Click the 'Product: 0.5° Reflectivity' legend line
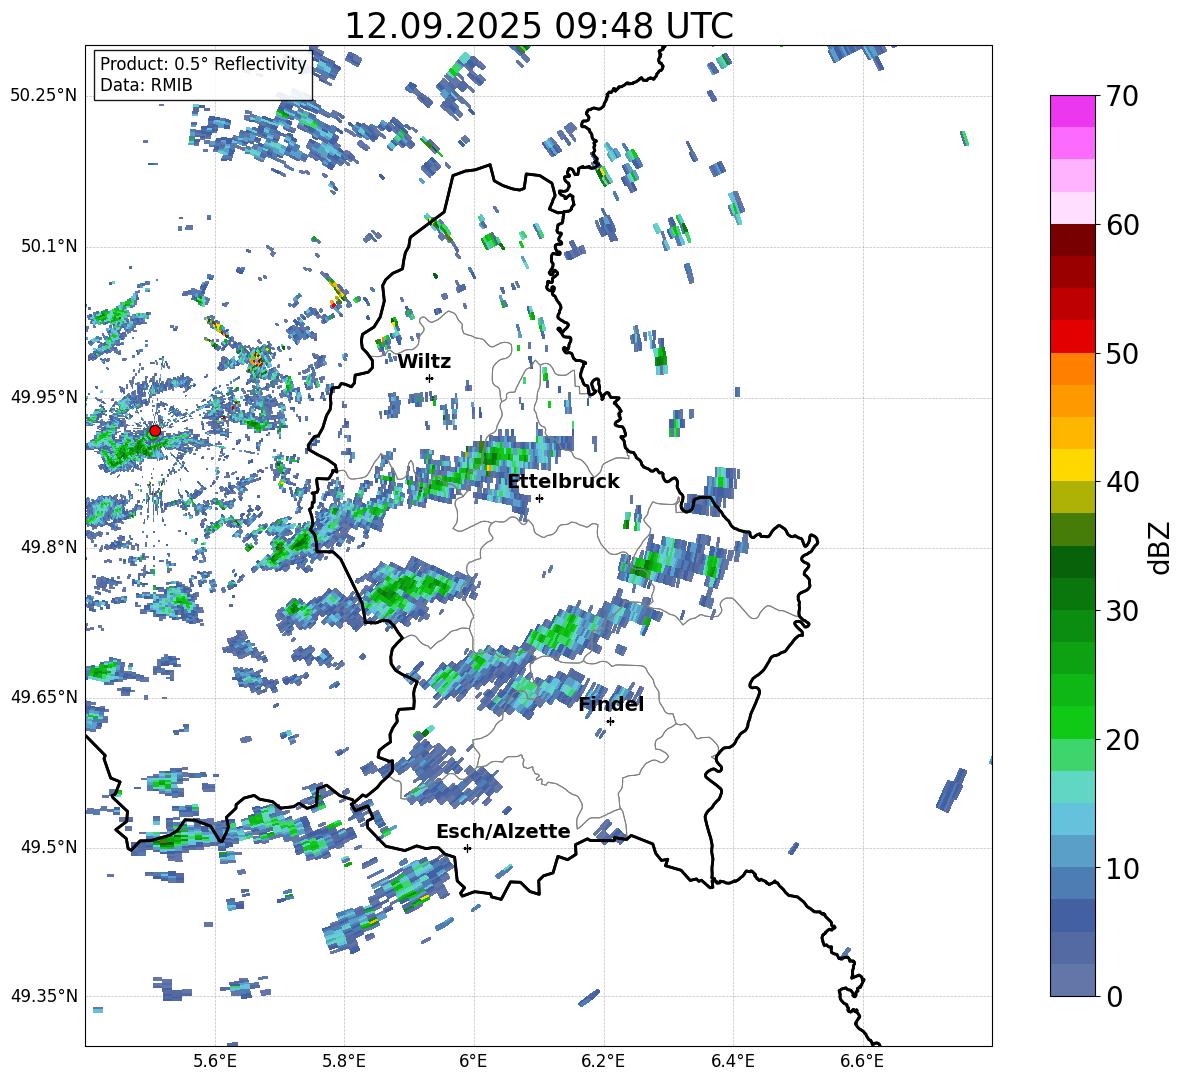The width and height of the screenshot is (1184, 1081). pos(203,64)
